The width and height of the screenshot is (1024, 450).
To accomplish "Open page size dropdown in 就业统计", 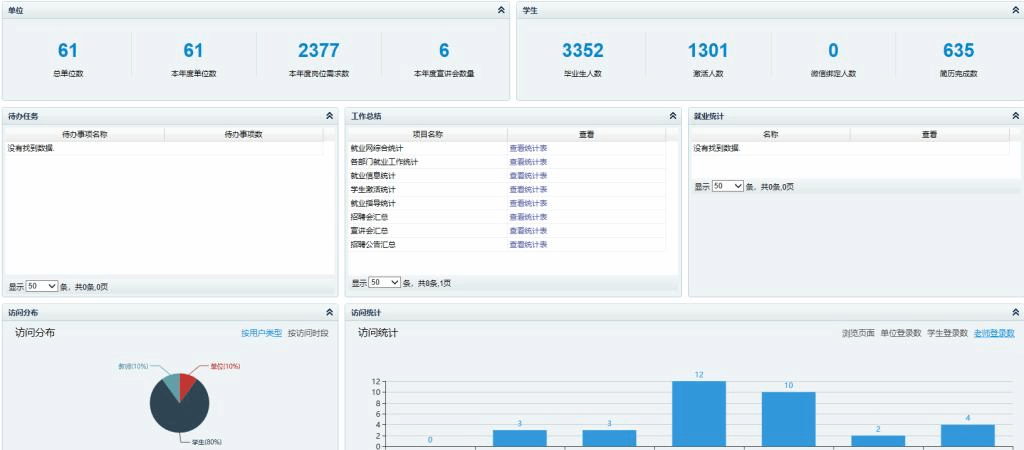I will tap(728, 186).
